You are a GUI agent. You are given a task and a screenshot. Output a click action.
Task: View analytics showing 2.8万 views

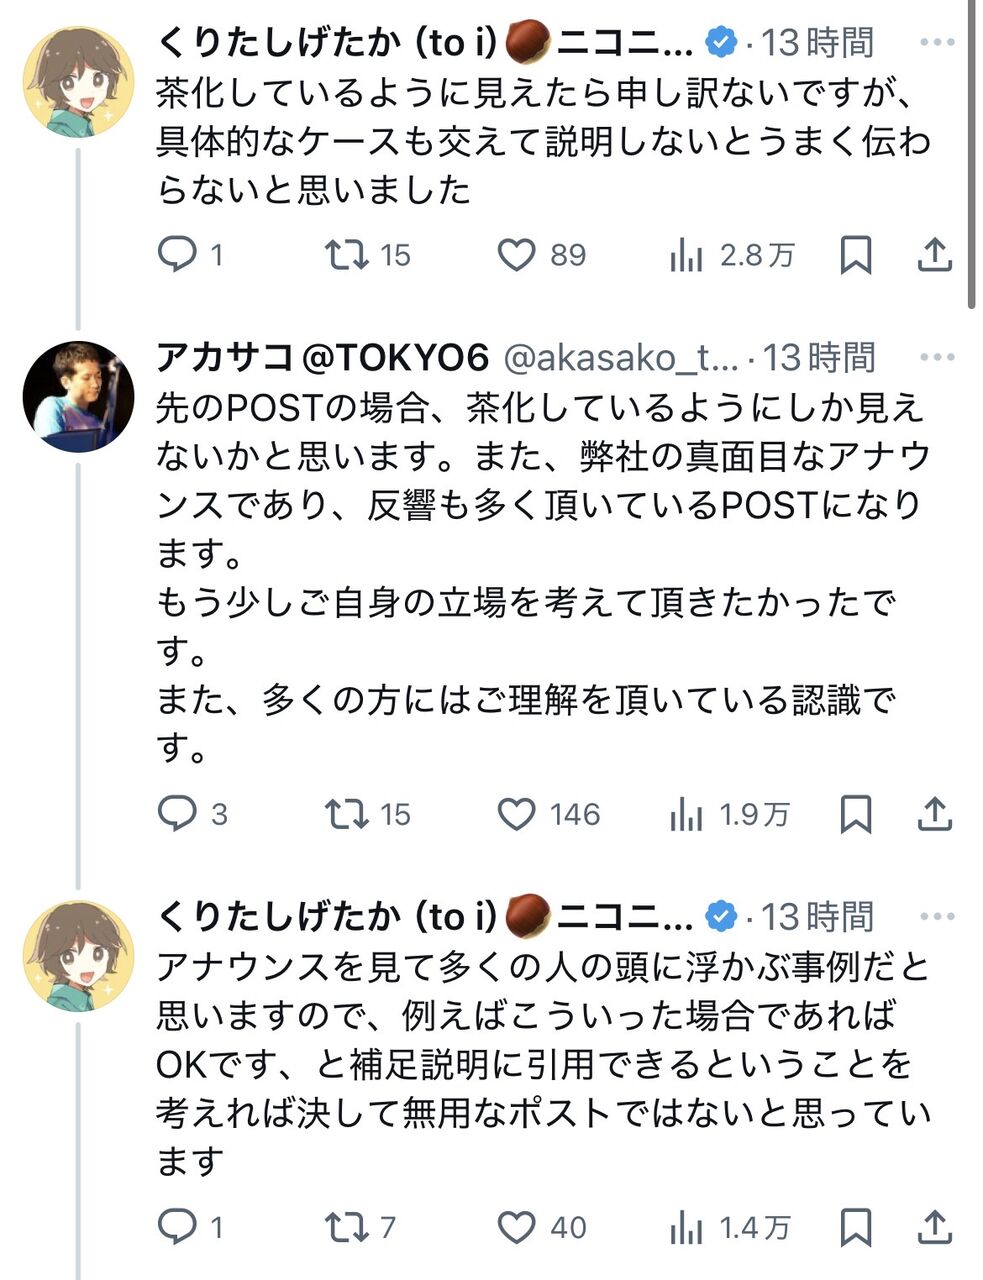click(x=687, y=256)
